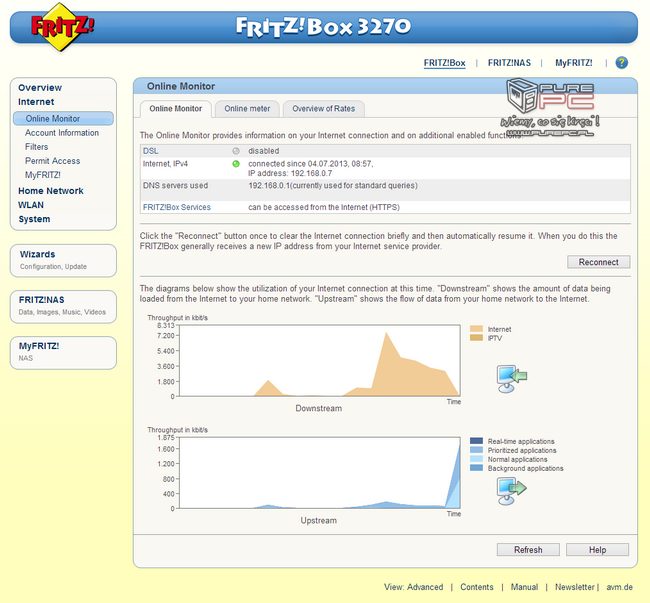Click the Help button
The height and width of the screenshot is (603, 650).
pos(597,550)
